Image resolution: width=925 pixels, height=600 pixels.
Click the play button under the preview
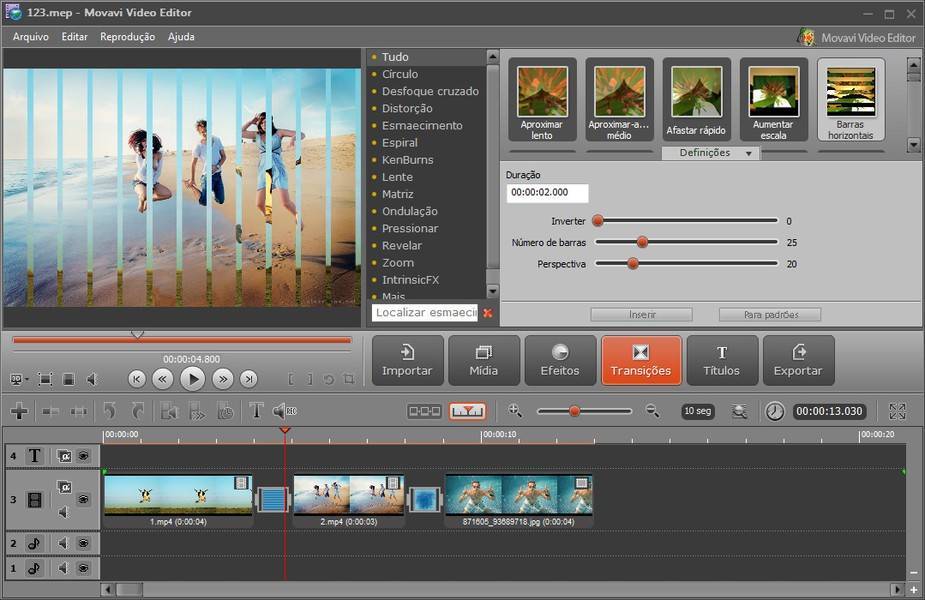click(192, 379)
